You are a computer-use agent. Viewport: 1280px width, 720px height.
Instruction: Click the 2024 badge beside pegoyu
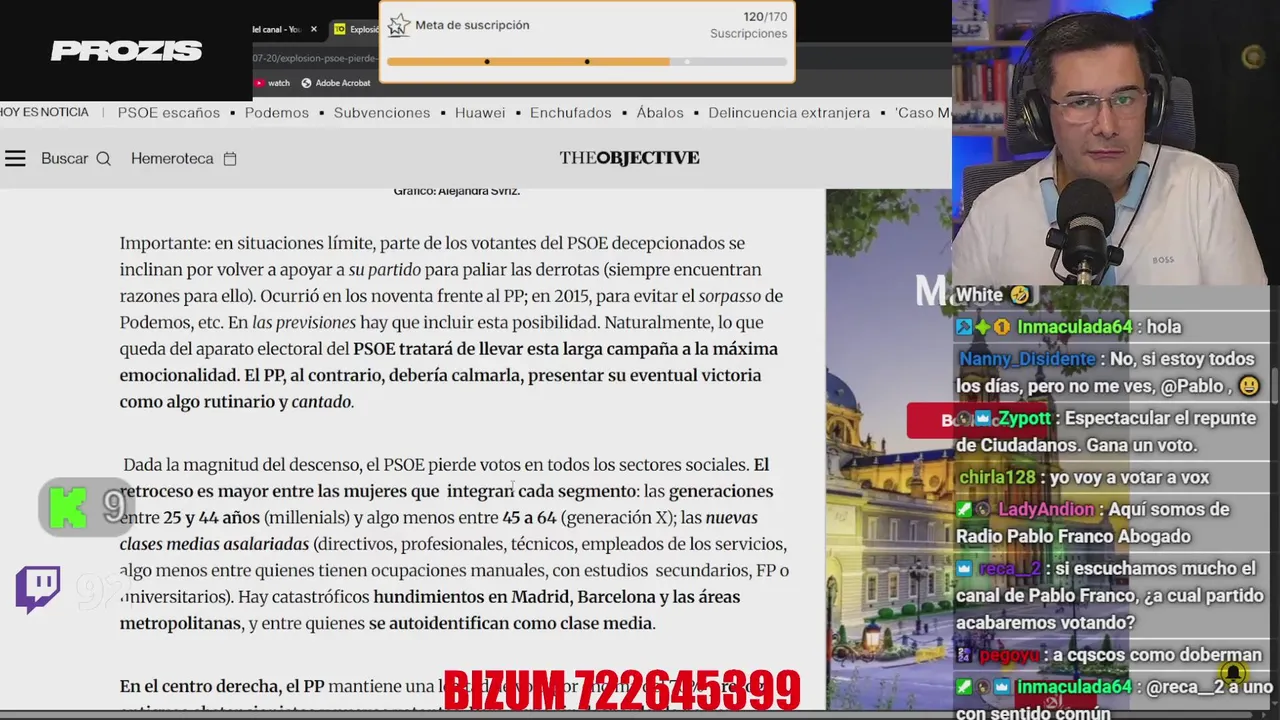pos(964,655)
